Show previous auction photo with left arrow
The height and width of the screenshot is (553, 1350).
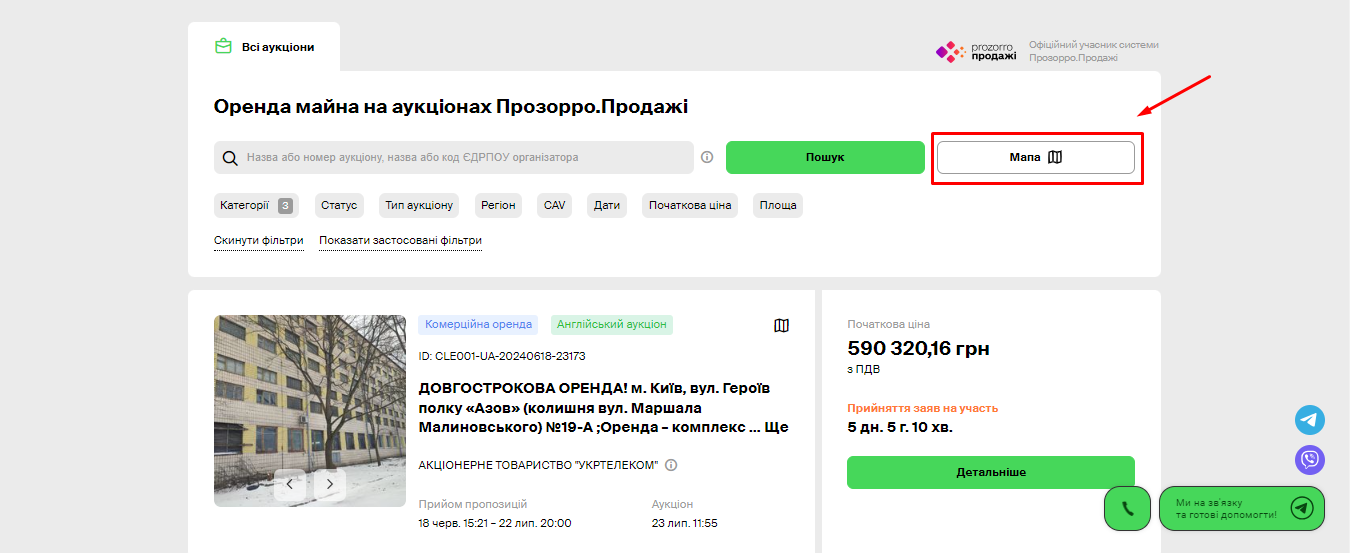pyautogui.click(x=290, y=485)
